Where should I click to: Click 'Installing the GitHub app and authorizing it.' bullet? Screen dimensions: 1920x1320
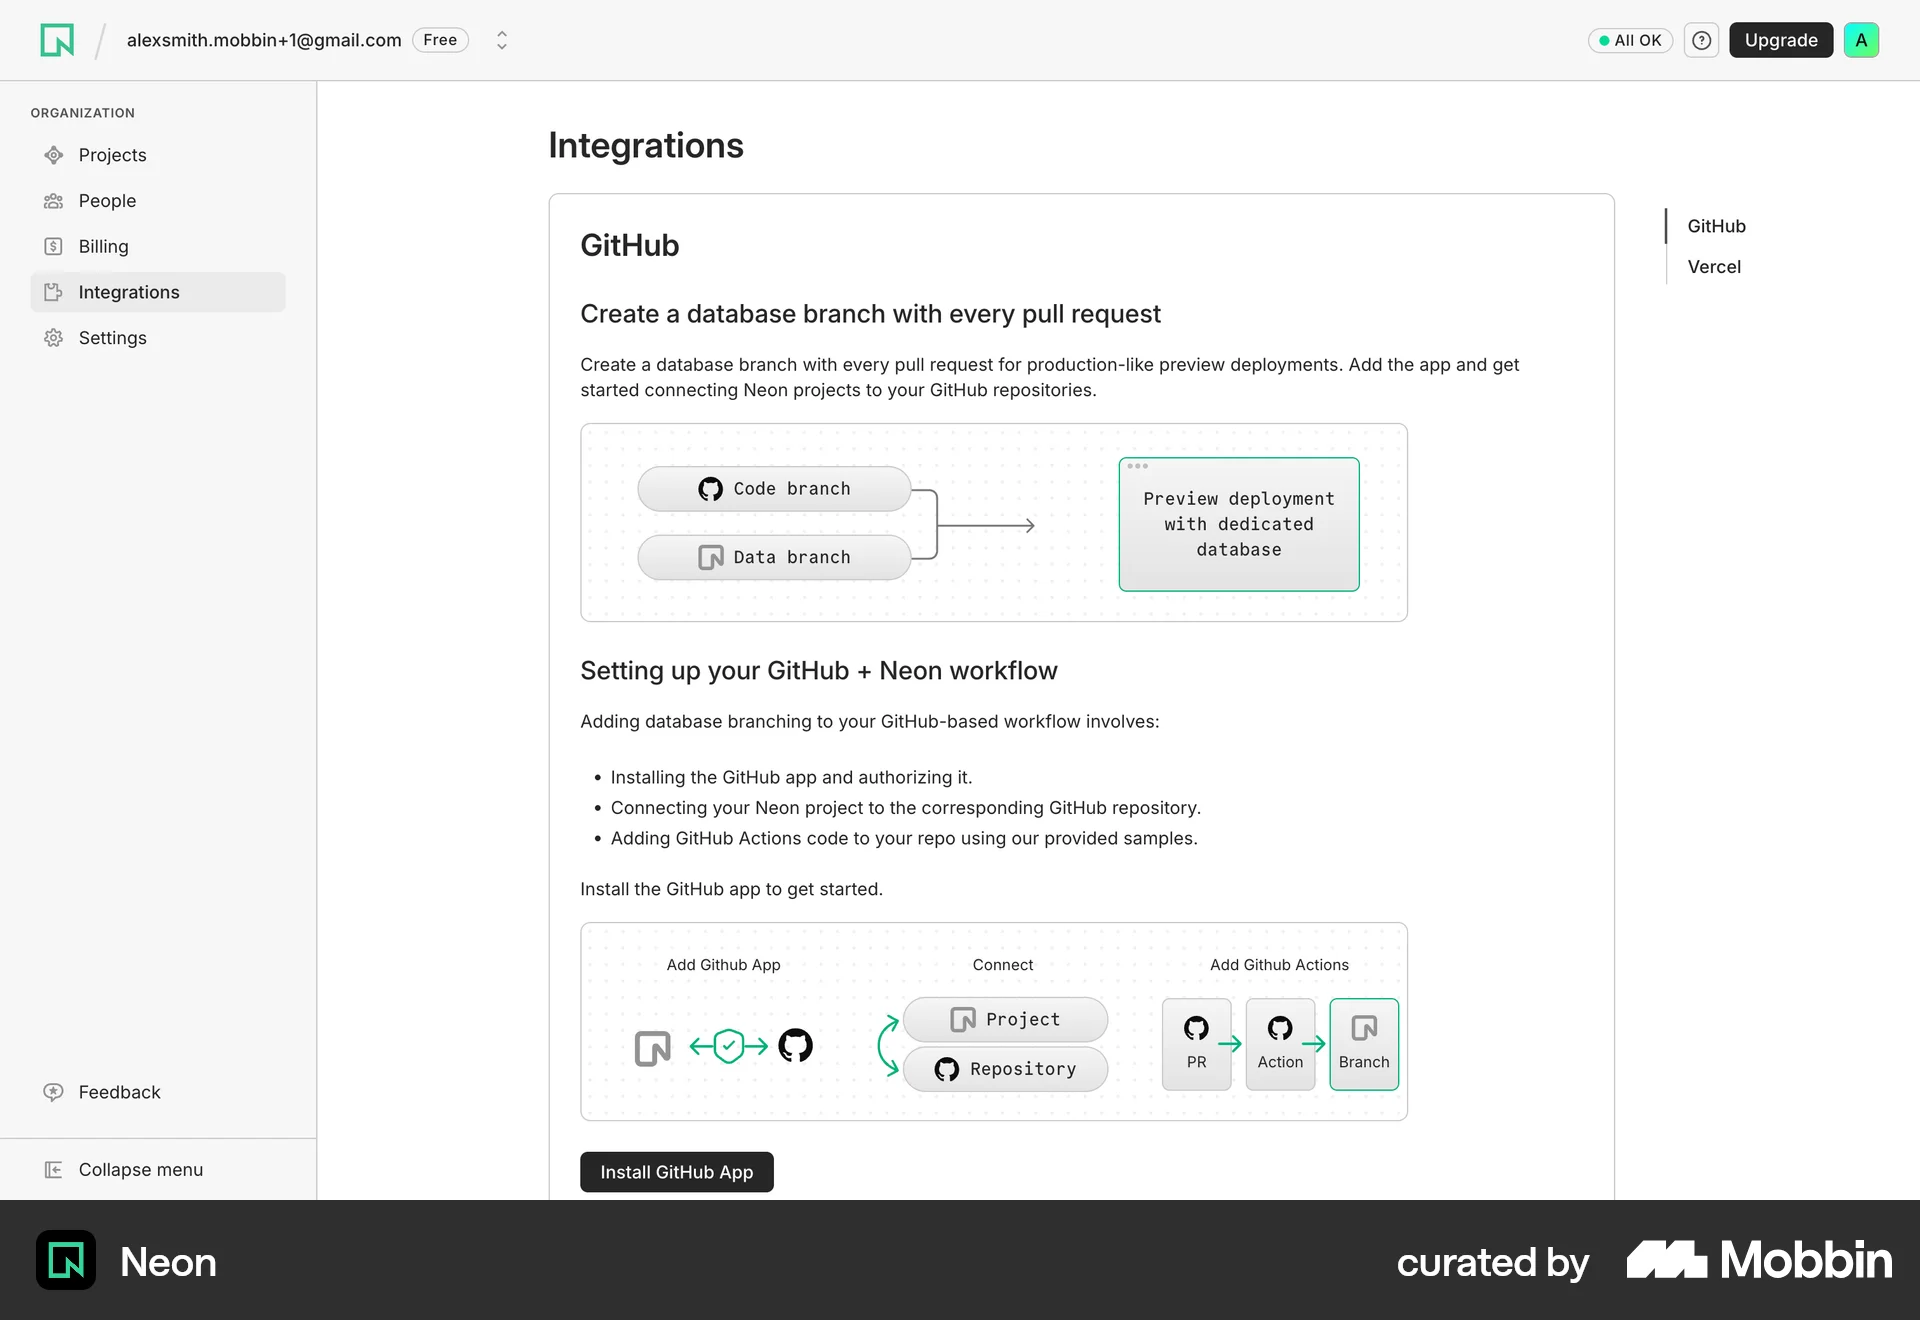[x=791, y=777]
